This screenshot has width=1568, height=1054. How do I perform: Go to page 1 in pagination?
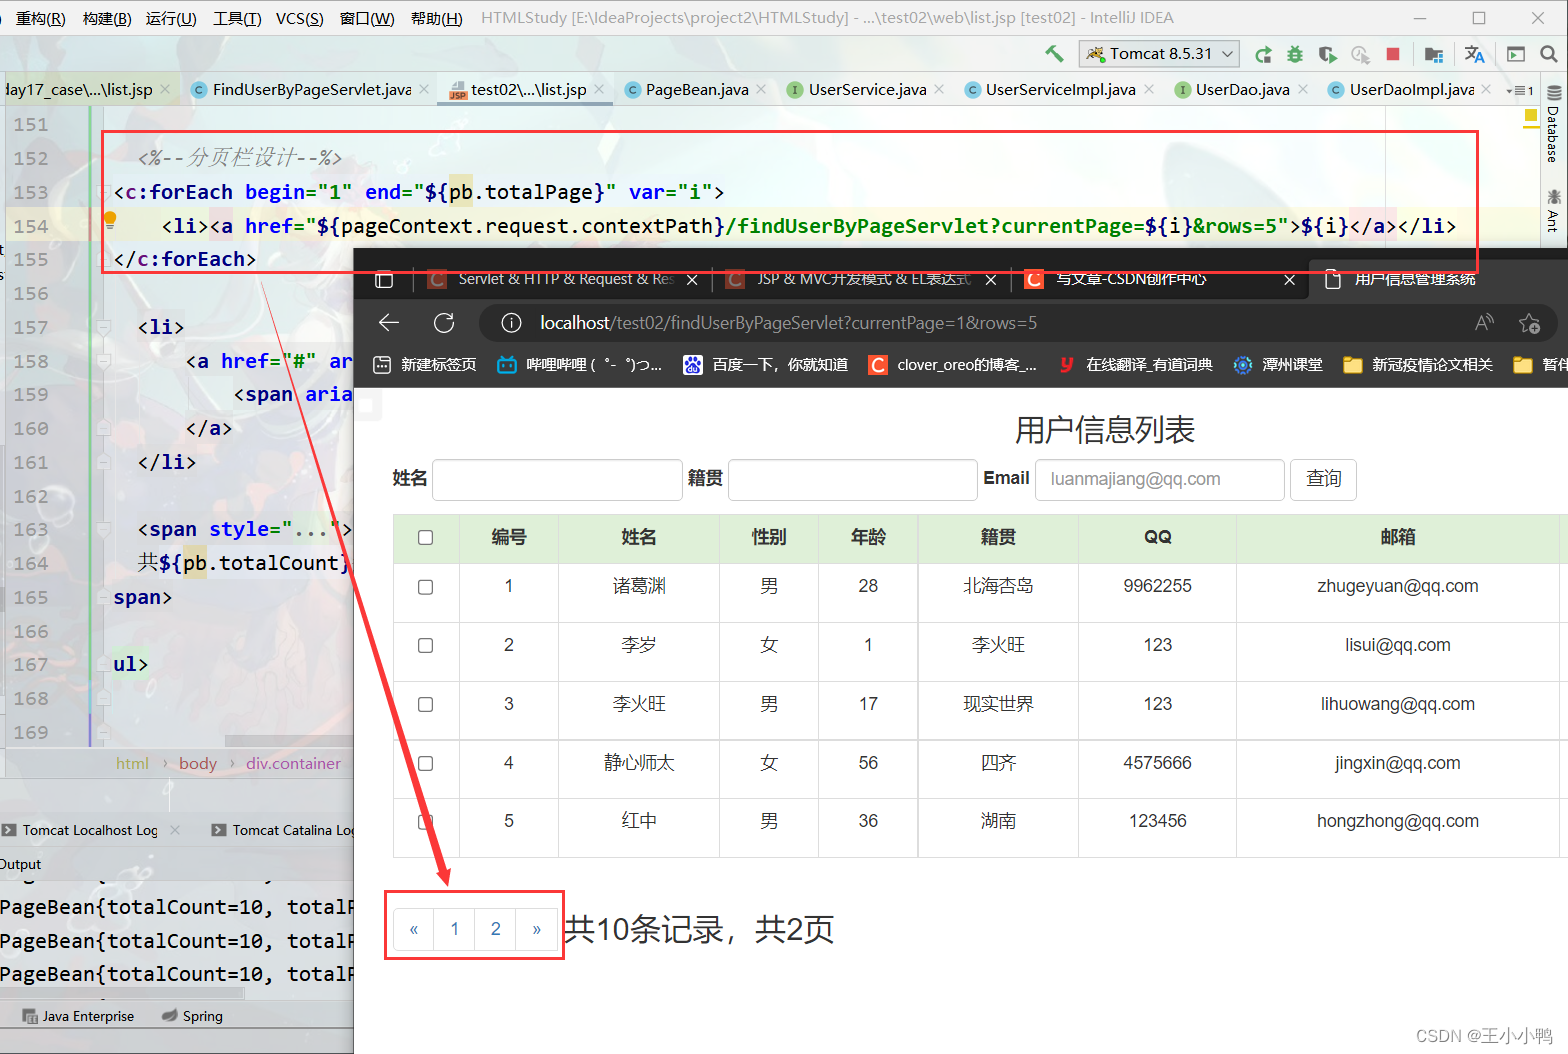(455, 929)
